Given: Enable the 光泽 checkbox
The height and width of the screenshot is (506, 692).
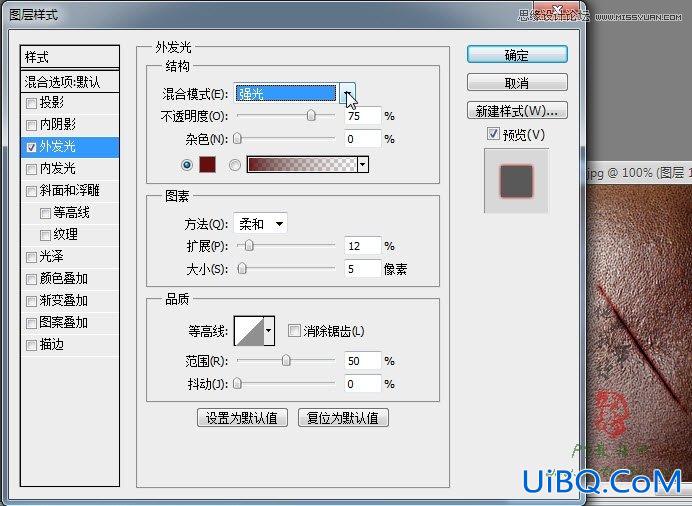Looking at the screenshot, I should 31,257.
